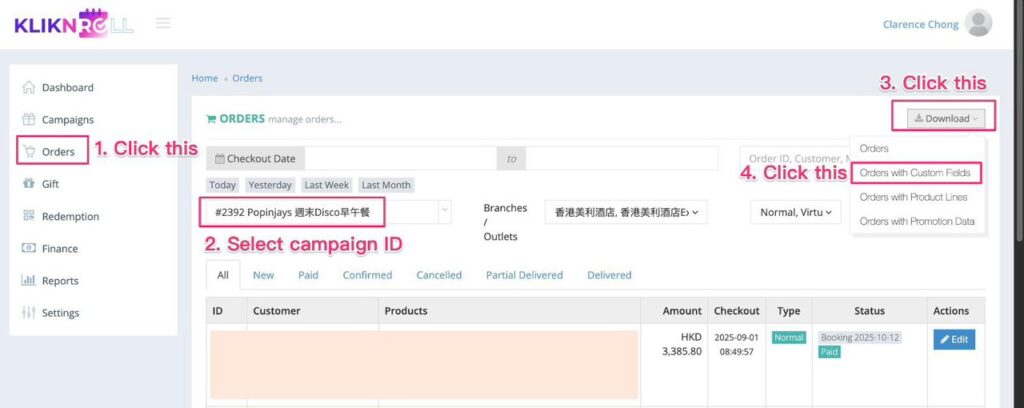Open the campaign selector showing #2392 Popinjays
The width and height of the screenshot is (1024, 408).
(328, 212)
